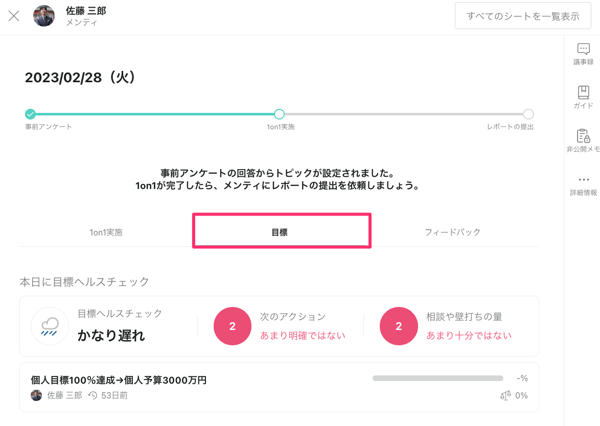This screenshot has height=426, width=600.
Task: Open goal 個人目標100%達成→個人予算3000万円
Action: pyautogui.click(x=119, y=380)
